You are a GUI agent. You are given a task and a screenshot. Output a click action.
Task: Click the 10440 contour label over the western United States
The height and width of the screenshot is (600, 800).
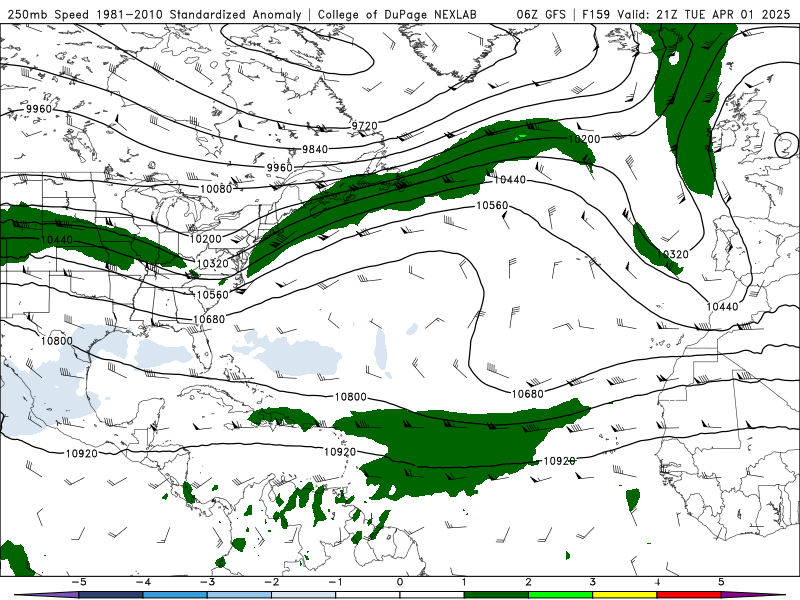pos(57,240)
